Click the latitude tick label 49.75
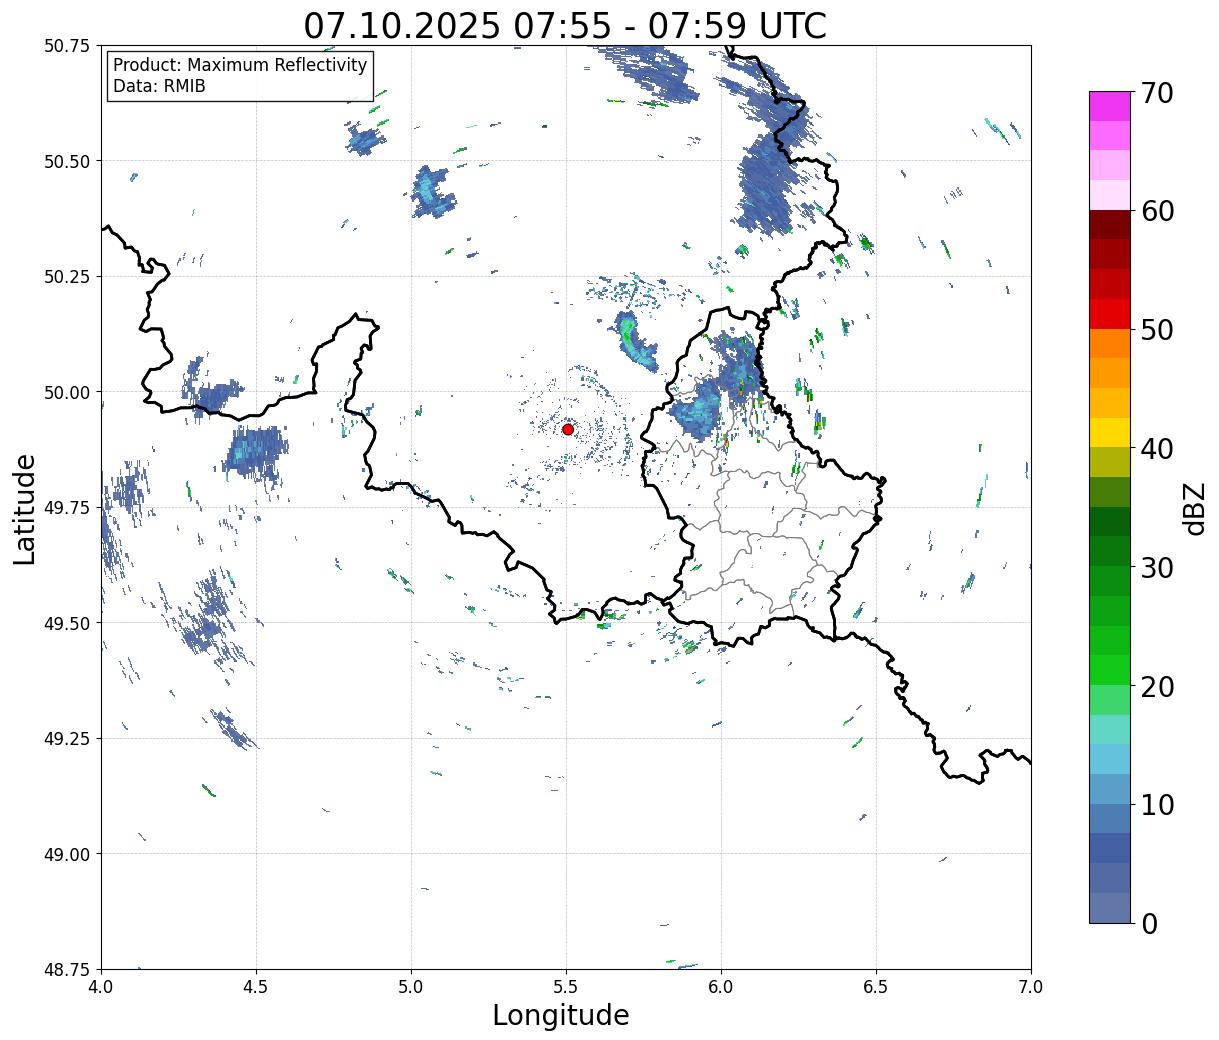The width and height of the screenshot is (1219, 1040). click(x=67, y=508)
